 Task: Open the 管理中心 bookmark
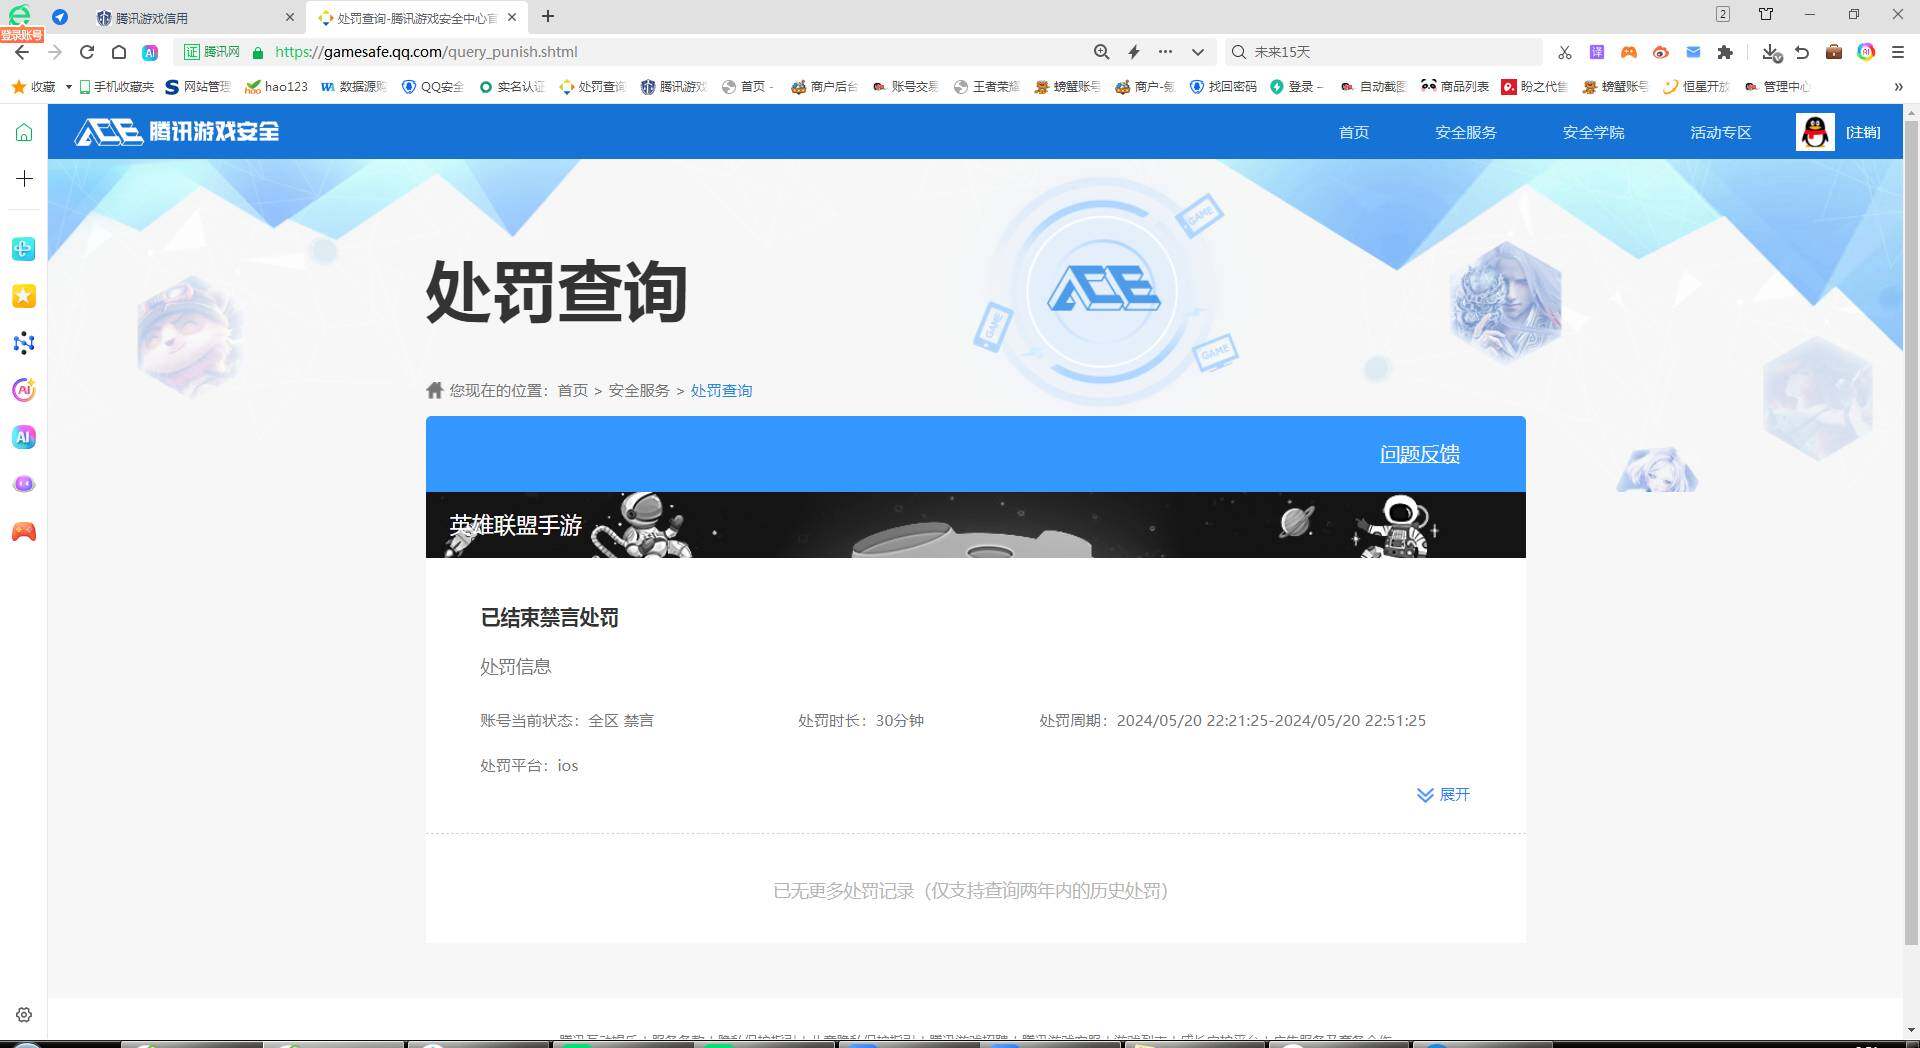tap(1777, 87)
